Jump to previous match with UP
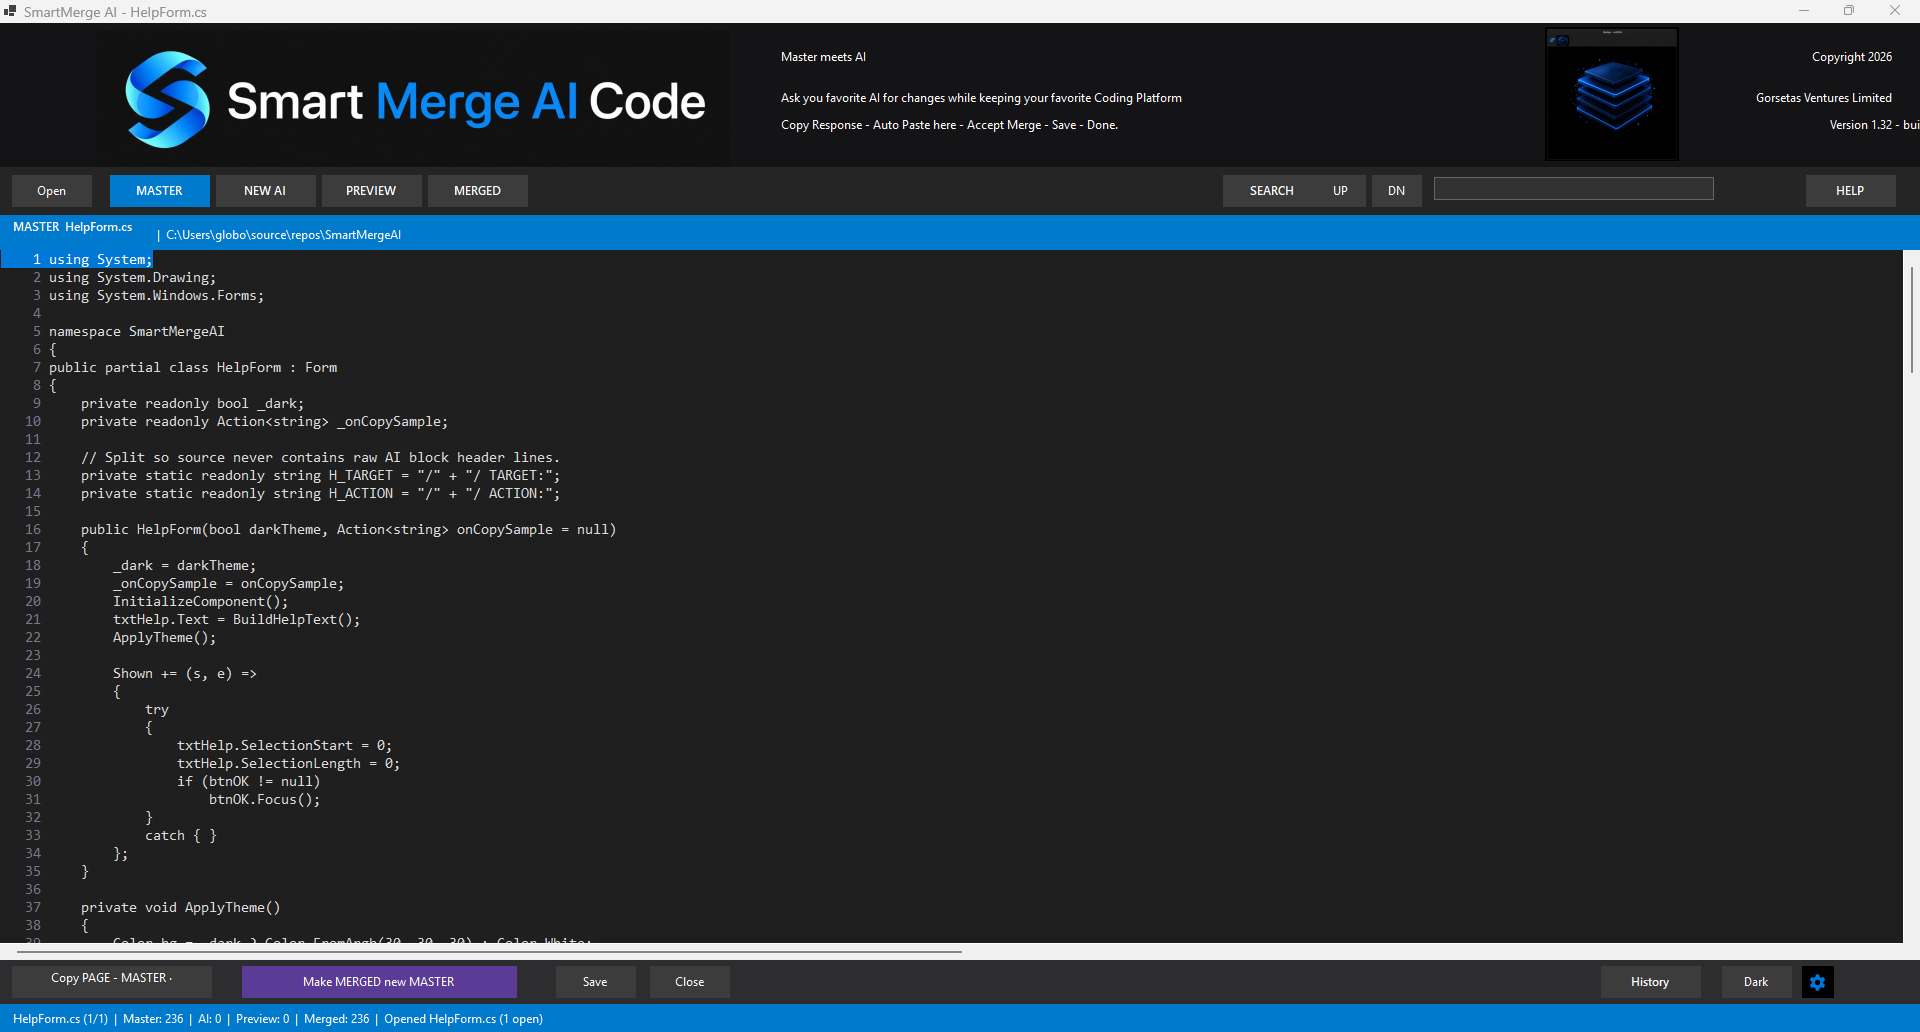 (x=1340, y=191)
